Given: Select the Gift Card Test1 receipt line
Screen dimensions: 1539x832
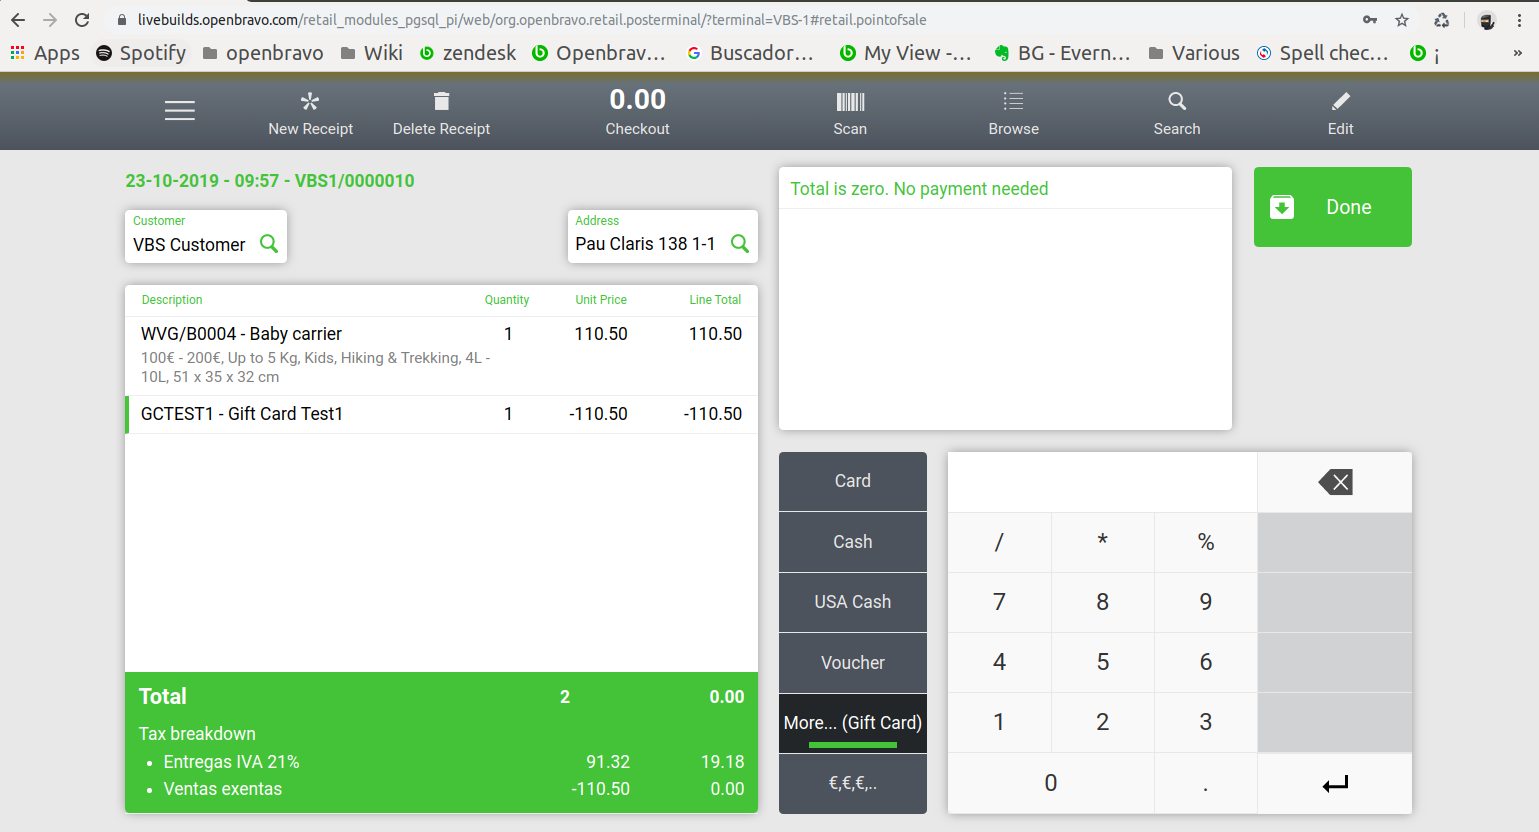Looking at the screenshot, I should pos(441,414).
